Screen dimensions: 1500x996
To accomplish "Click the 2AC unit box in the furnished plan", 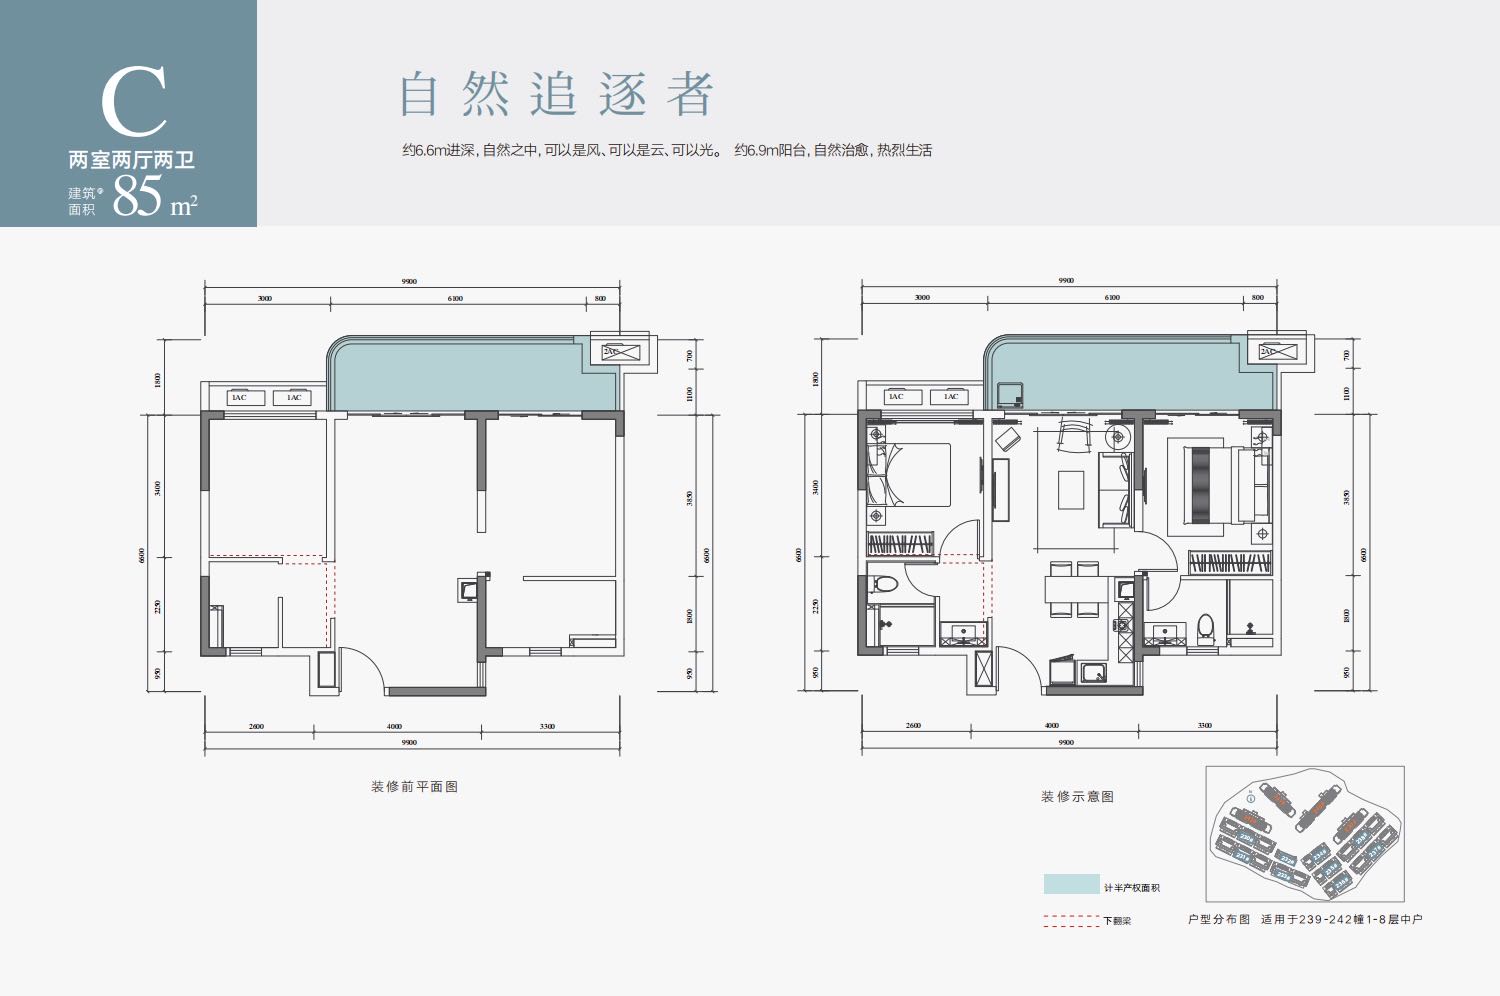I will (x=1278, y=351).
